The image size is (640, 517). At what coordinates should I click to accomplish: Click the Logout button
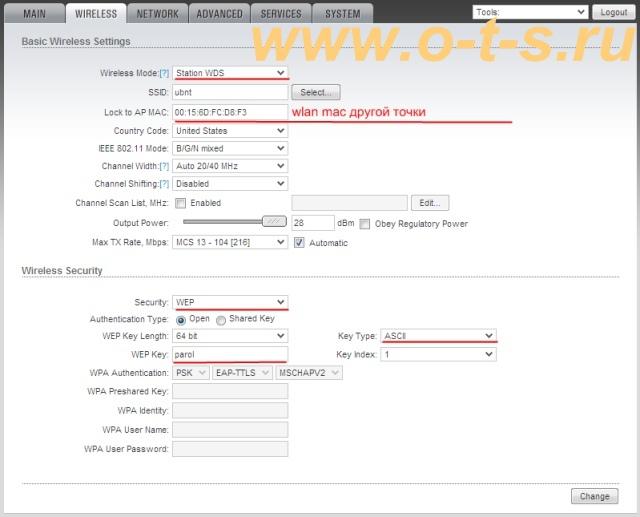coord(613,12)
